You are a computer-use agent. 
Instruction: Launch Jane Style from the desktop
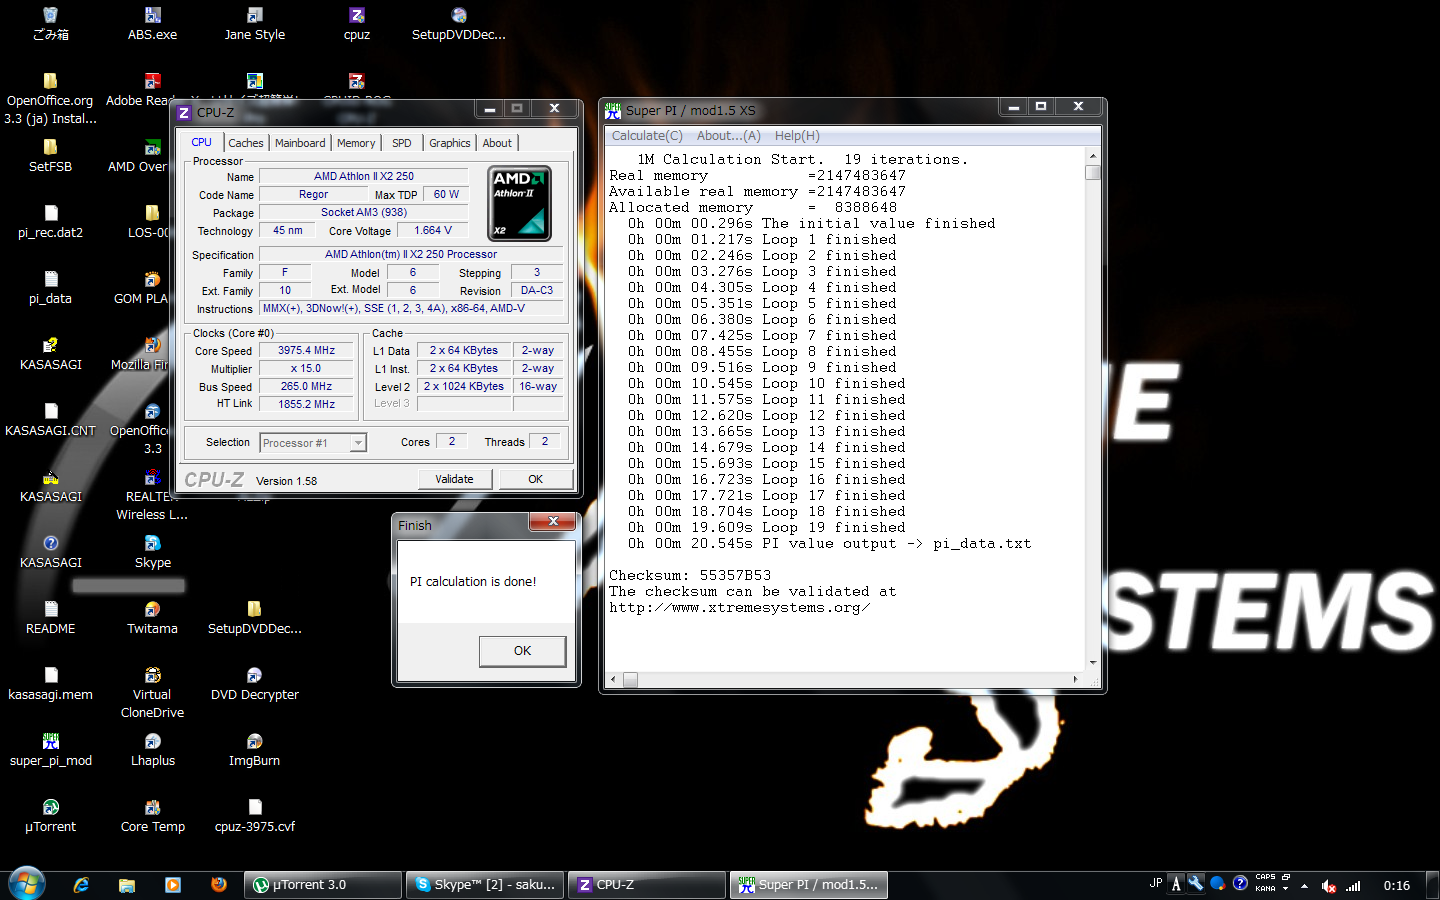(255, 24)
